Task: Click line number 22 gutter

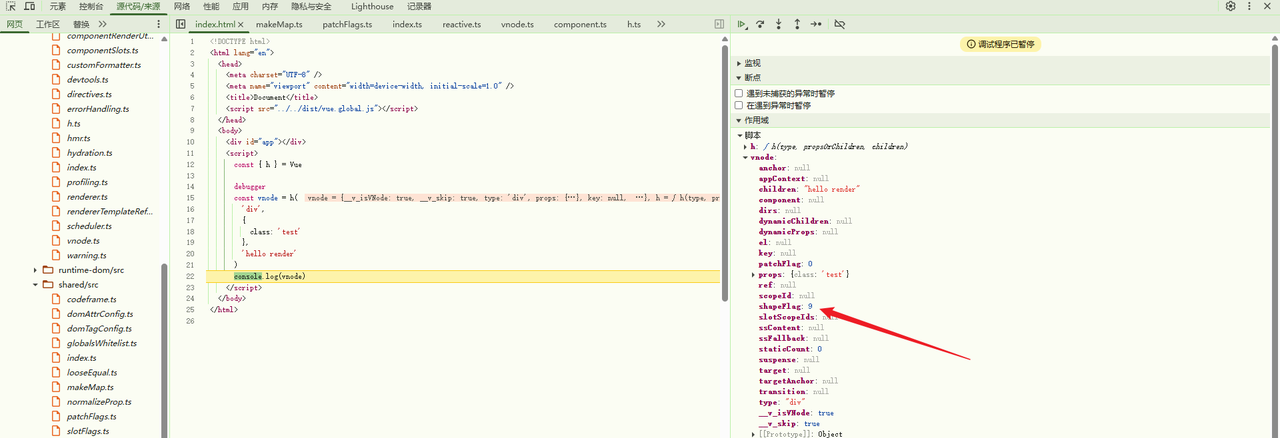Action: click(x=189, y=275)
